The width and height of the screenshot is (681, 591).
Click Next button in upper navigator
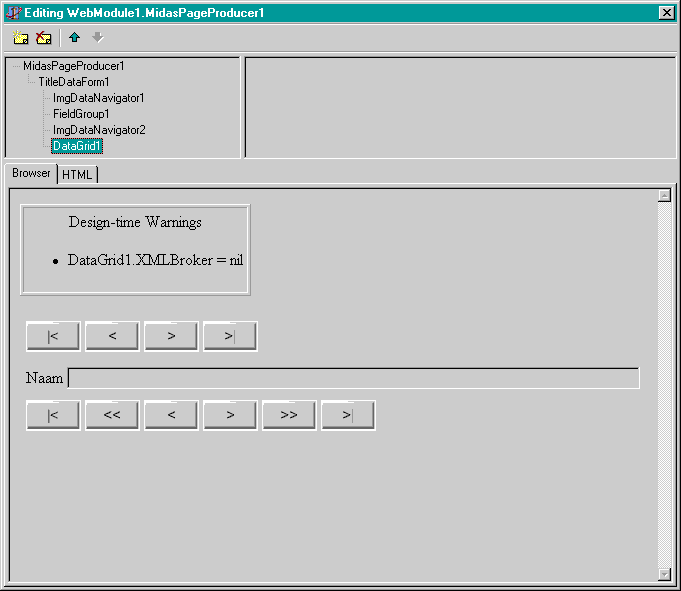click(171, 336)
